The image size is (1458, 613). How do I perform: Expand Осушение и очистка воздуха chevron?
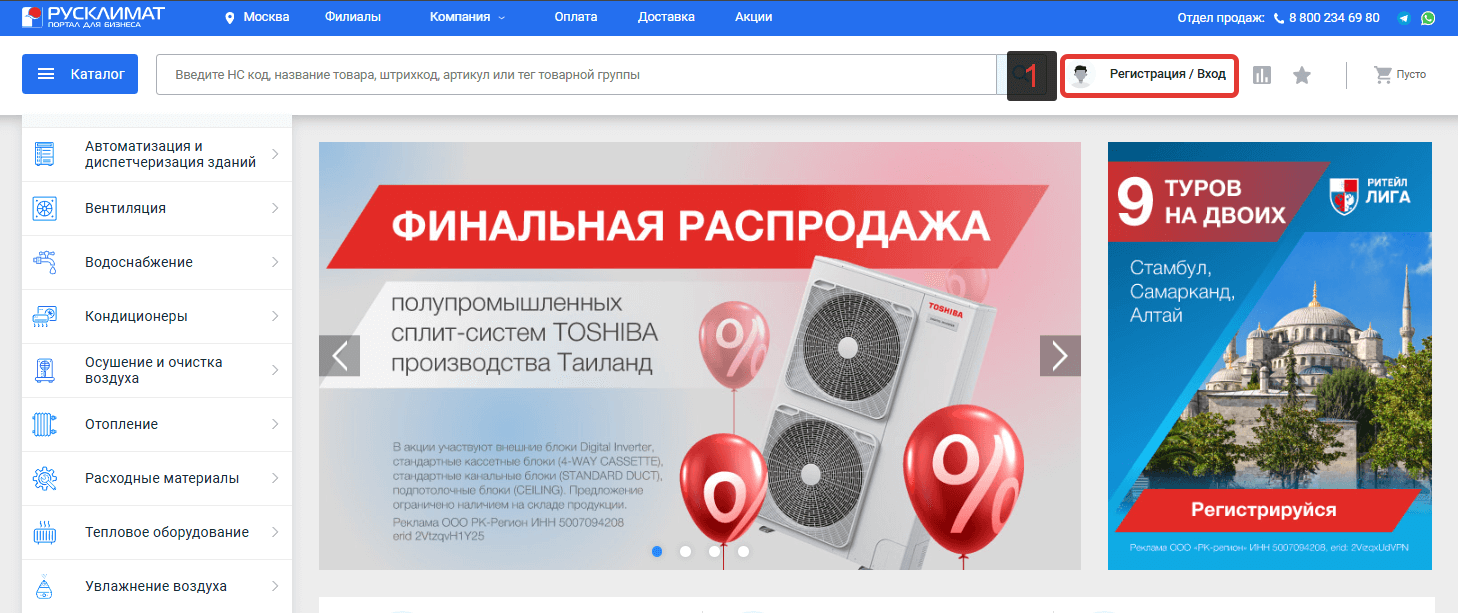[x=274, y=370]
